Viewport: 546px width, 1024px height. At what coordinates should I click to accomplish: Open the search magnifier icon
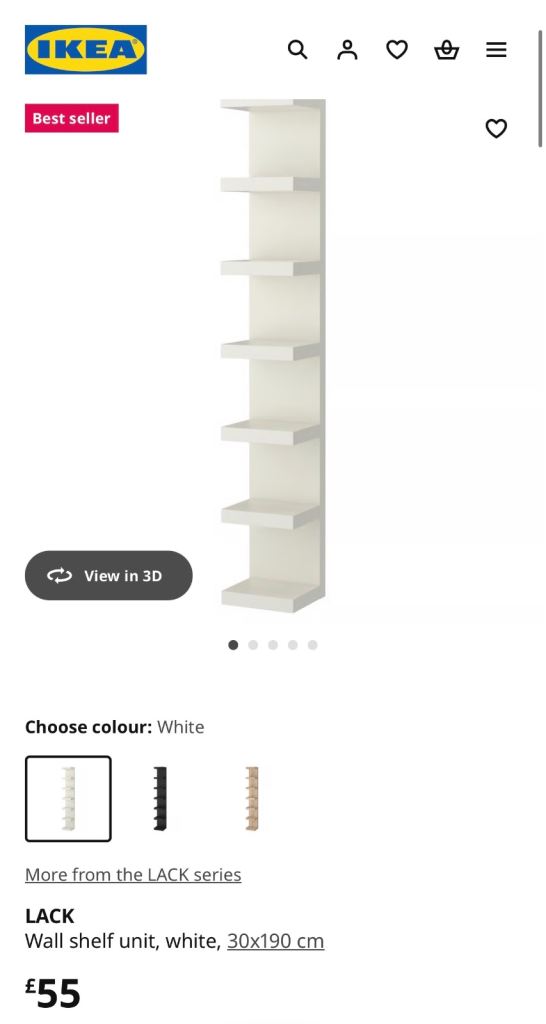[x=297, y=50]
